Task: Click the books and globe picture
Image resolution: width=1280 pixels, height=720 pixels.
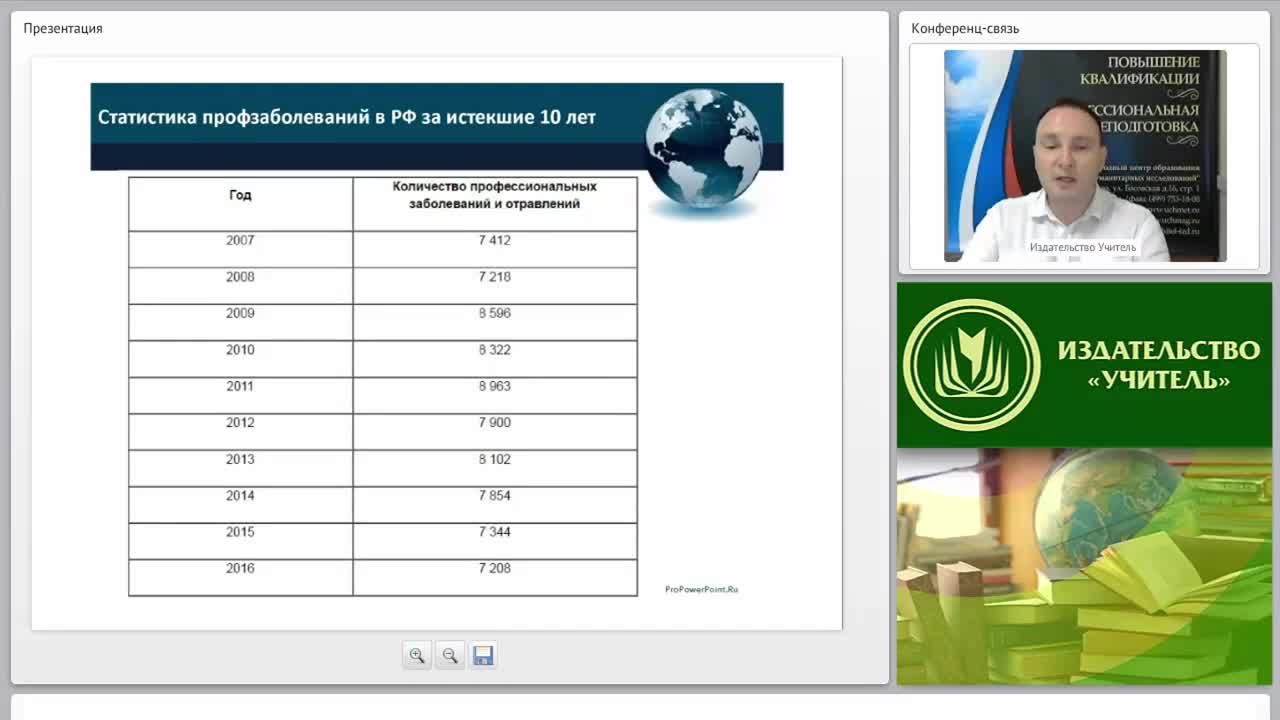Action: coord(1084,566)
